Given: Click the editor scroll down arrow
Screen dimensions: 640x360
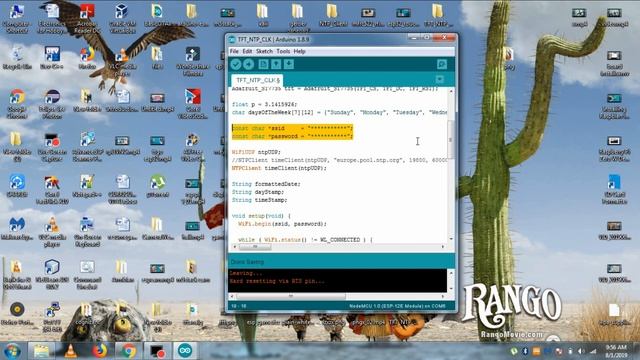Looking at the screenshot, I should tap(451, 239).
